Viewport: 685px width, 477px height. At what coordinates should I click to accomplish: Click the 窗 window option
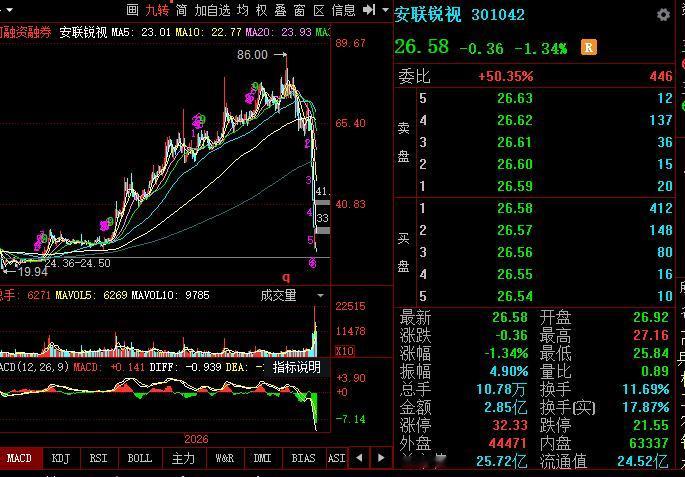[300, 10]
